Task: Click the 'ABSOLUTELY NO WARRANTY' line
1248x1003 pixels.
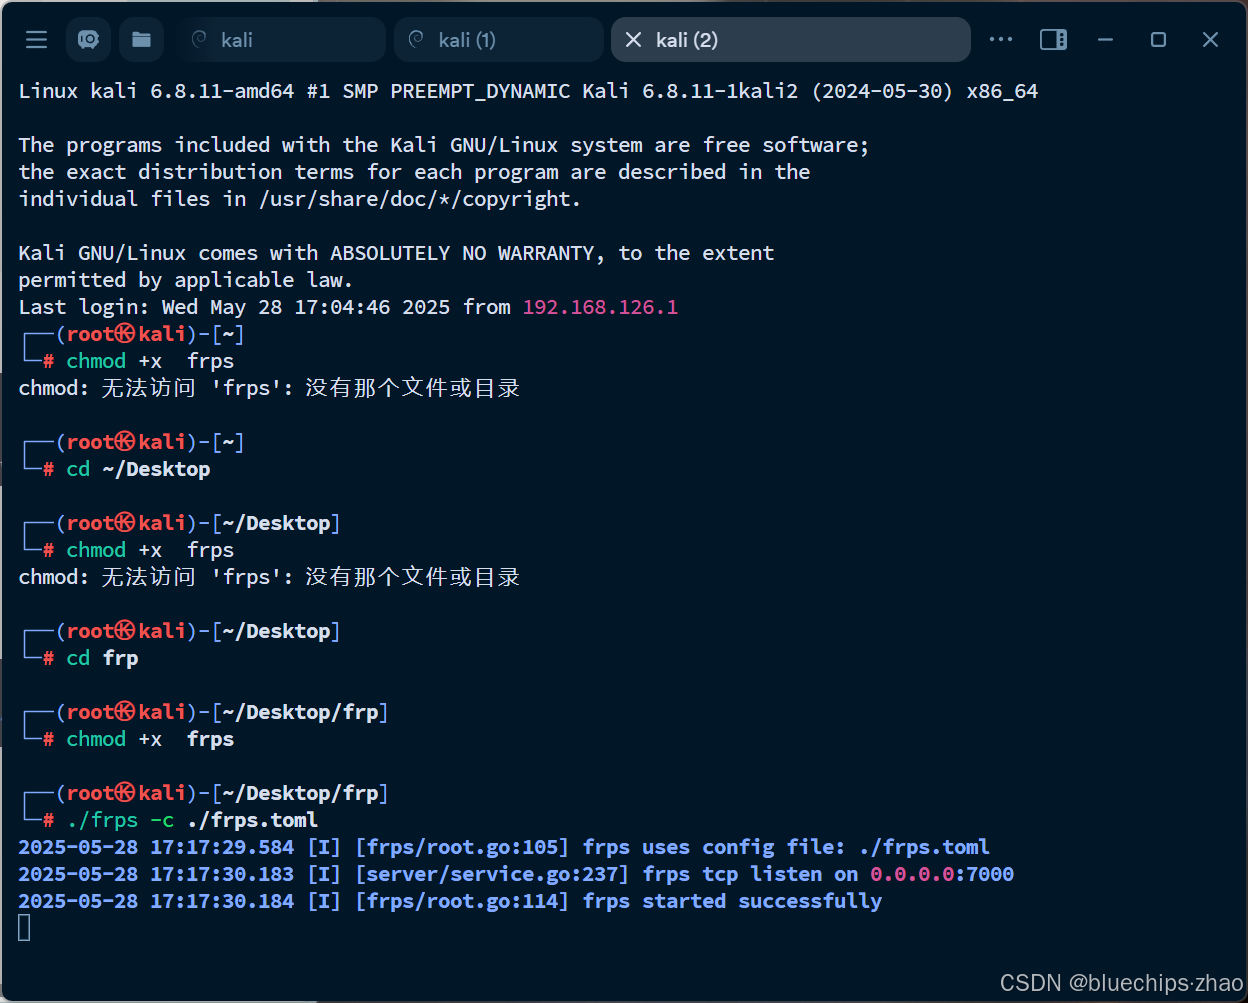Action: (396, 253)
